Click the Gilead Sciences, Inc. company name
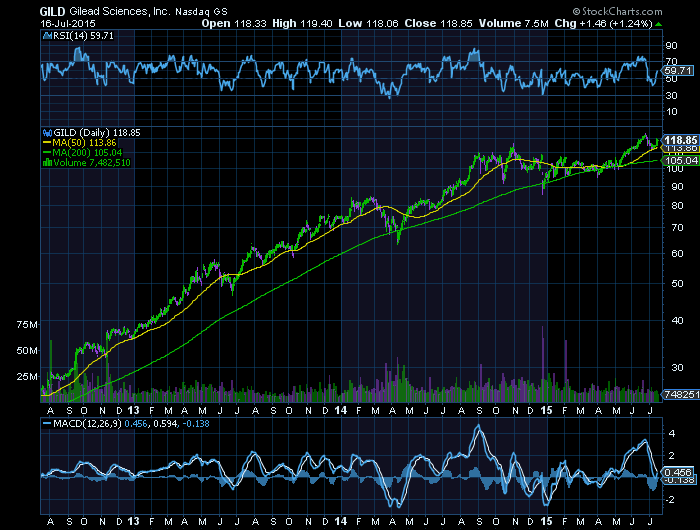Screen dimensions: 700x530 coord(120,12)
